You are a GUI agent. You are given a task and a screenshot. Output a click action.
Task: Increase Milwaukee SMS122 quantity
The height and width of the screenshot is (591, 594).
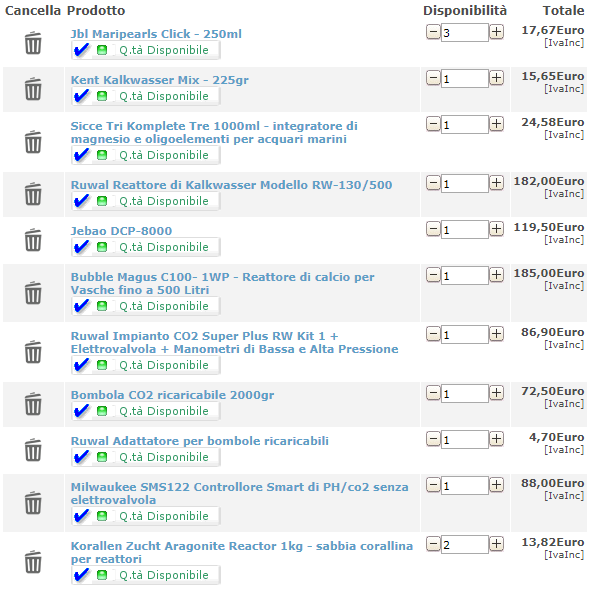tap(496, 485)
